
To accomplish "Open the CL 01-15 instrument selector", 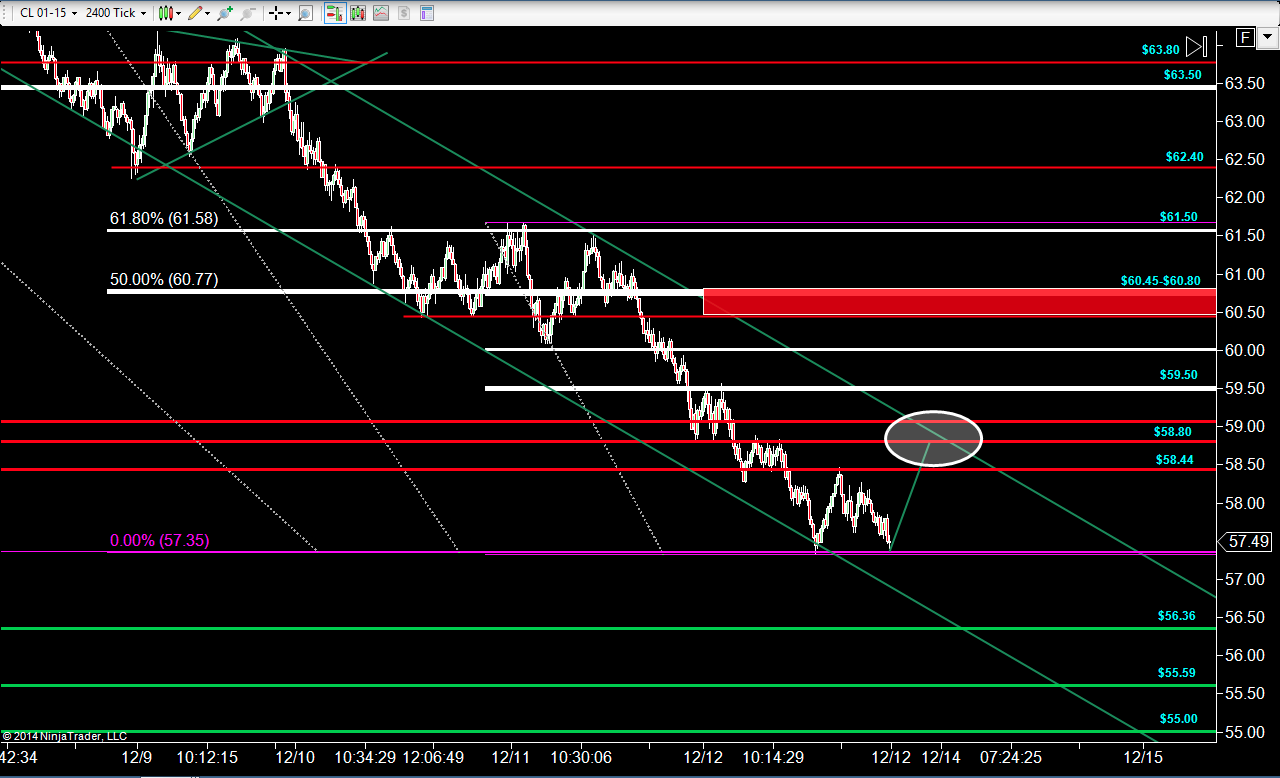I will click(48, 13).
